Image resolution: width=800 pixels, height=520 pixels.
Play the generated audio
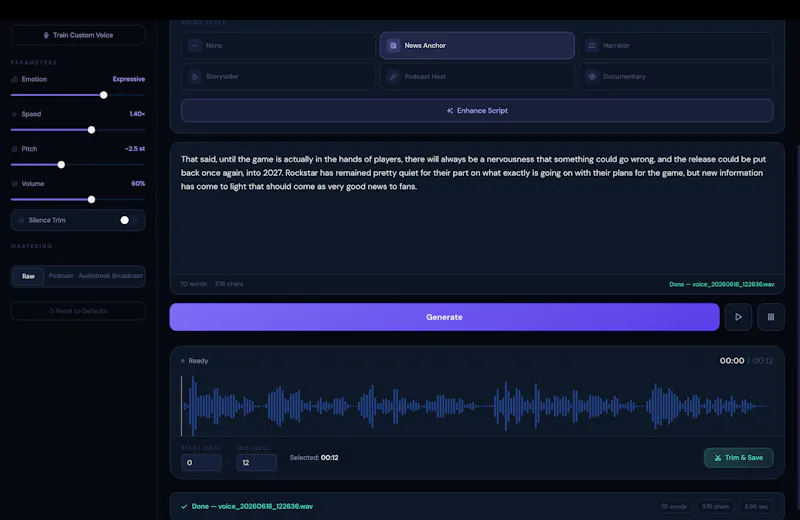(x=738, y=317)
